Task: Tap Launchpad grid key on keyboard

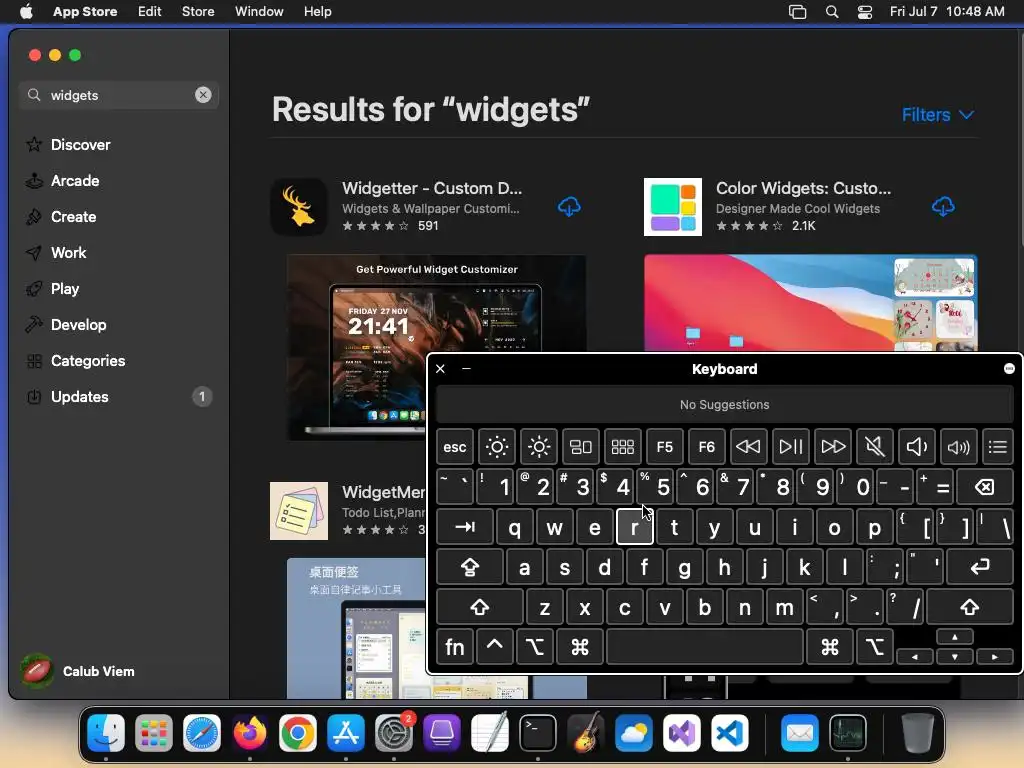Action: tap(622, 447)
